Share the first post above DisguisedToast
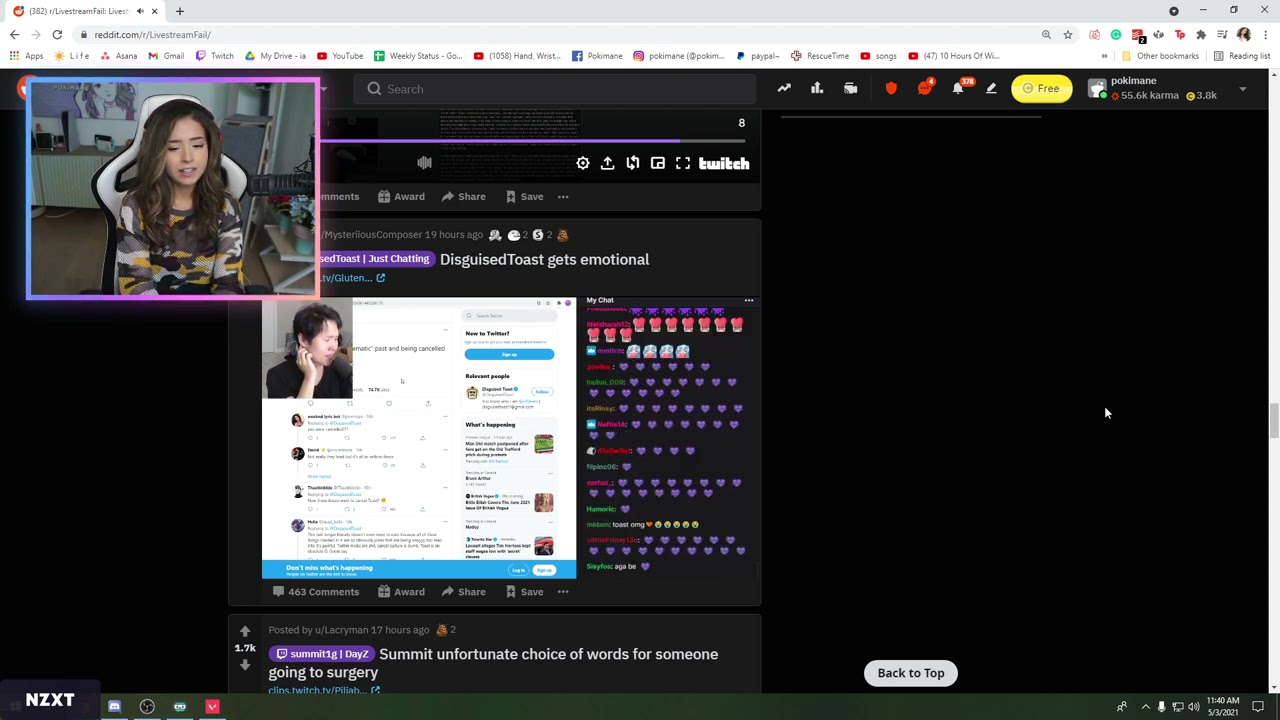 tap(463, 197)
